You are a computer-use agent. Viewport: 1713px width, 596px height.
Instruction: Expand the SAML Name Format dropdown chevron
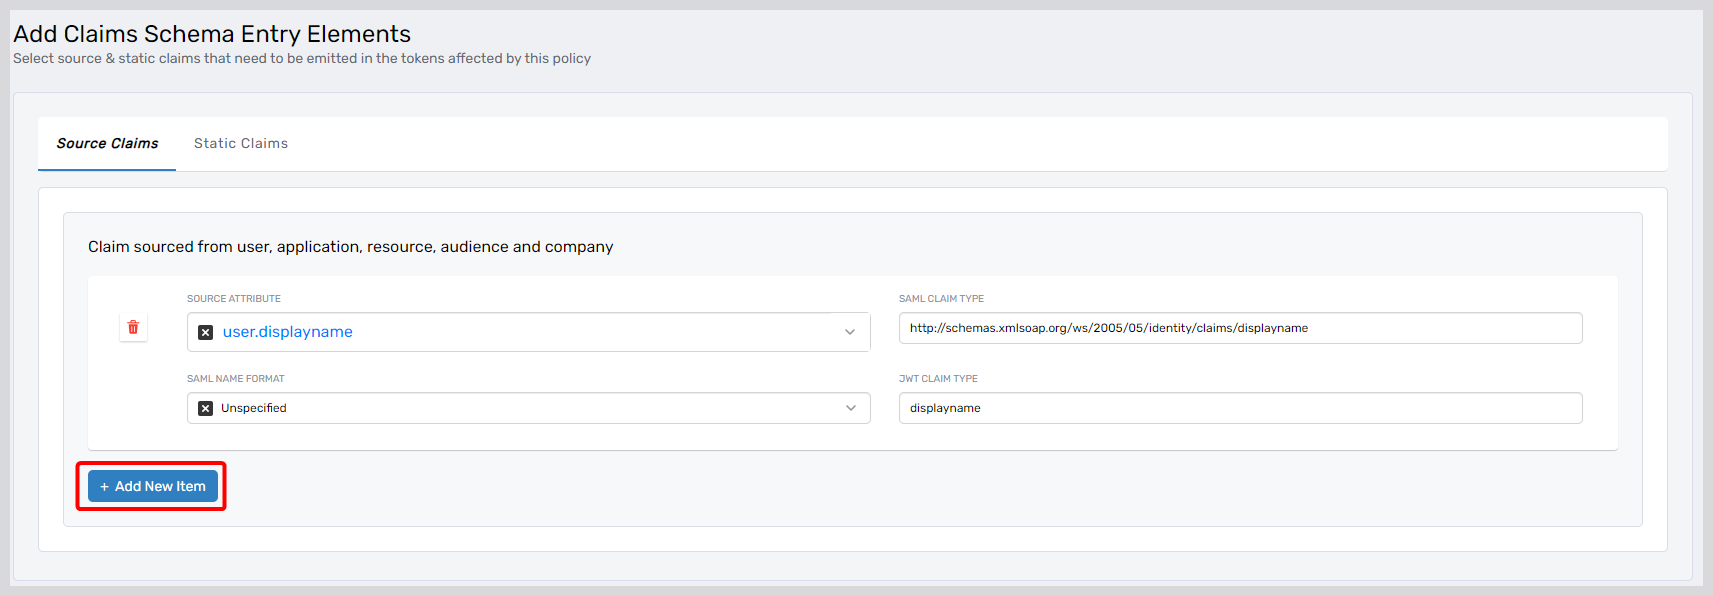pos(850,408)
